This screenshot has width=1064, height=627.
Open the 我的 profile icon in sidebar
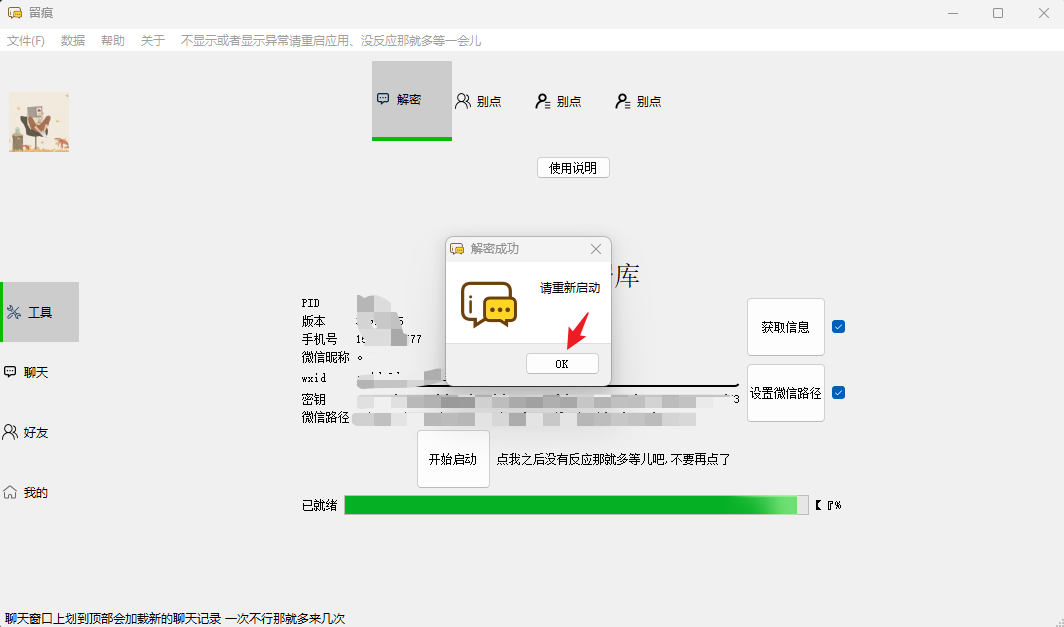pyautogui.click(x=12, y=491)
